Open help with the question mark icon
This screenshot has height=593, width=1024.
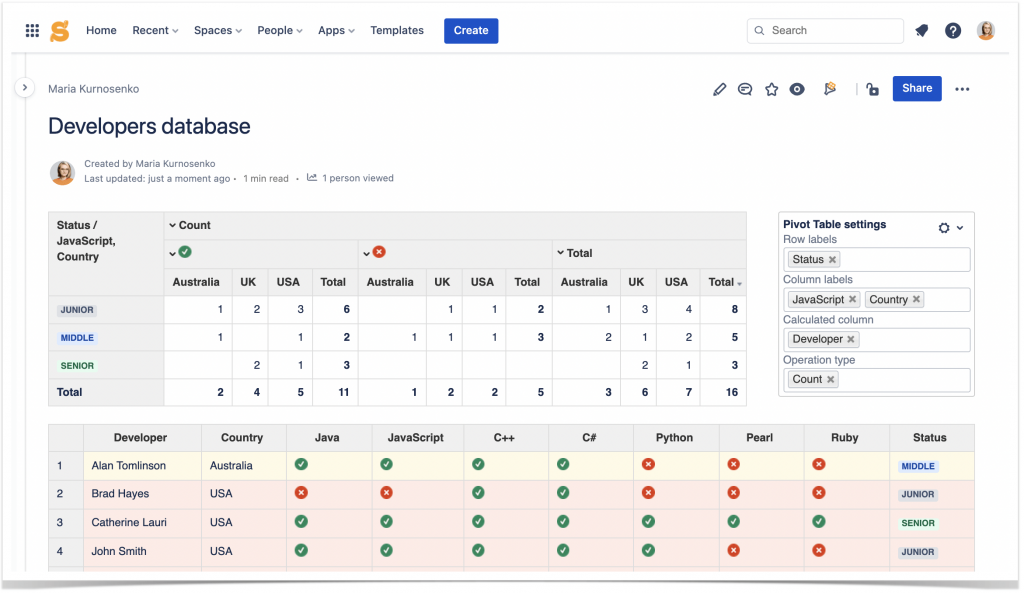pos(952,30)
